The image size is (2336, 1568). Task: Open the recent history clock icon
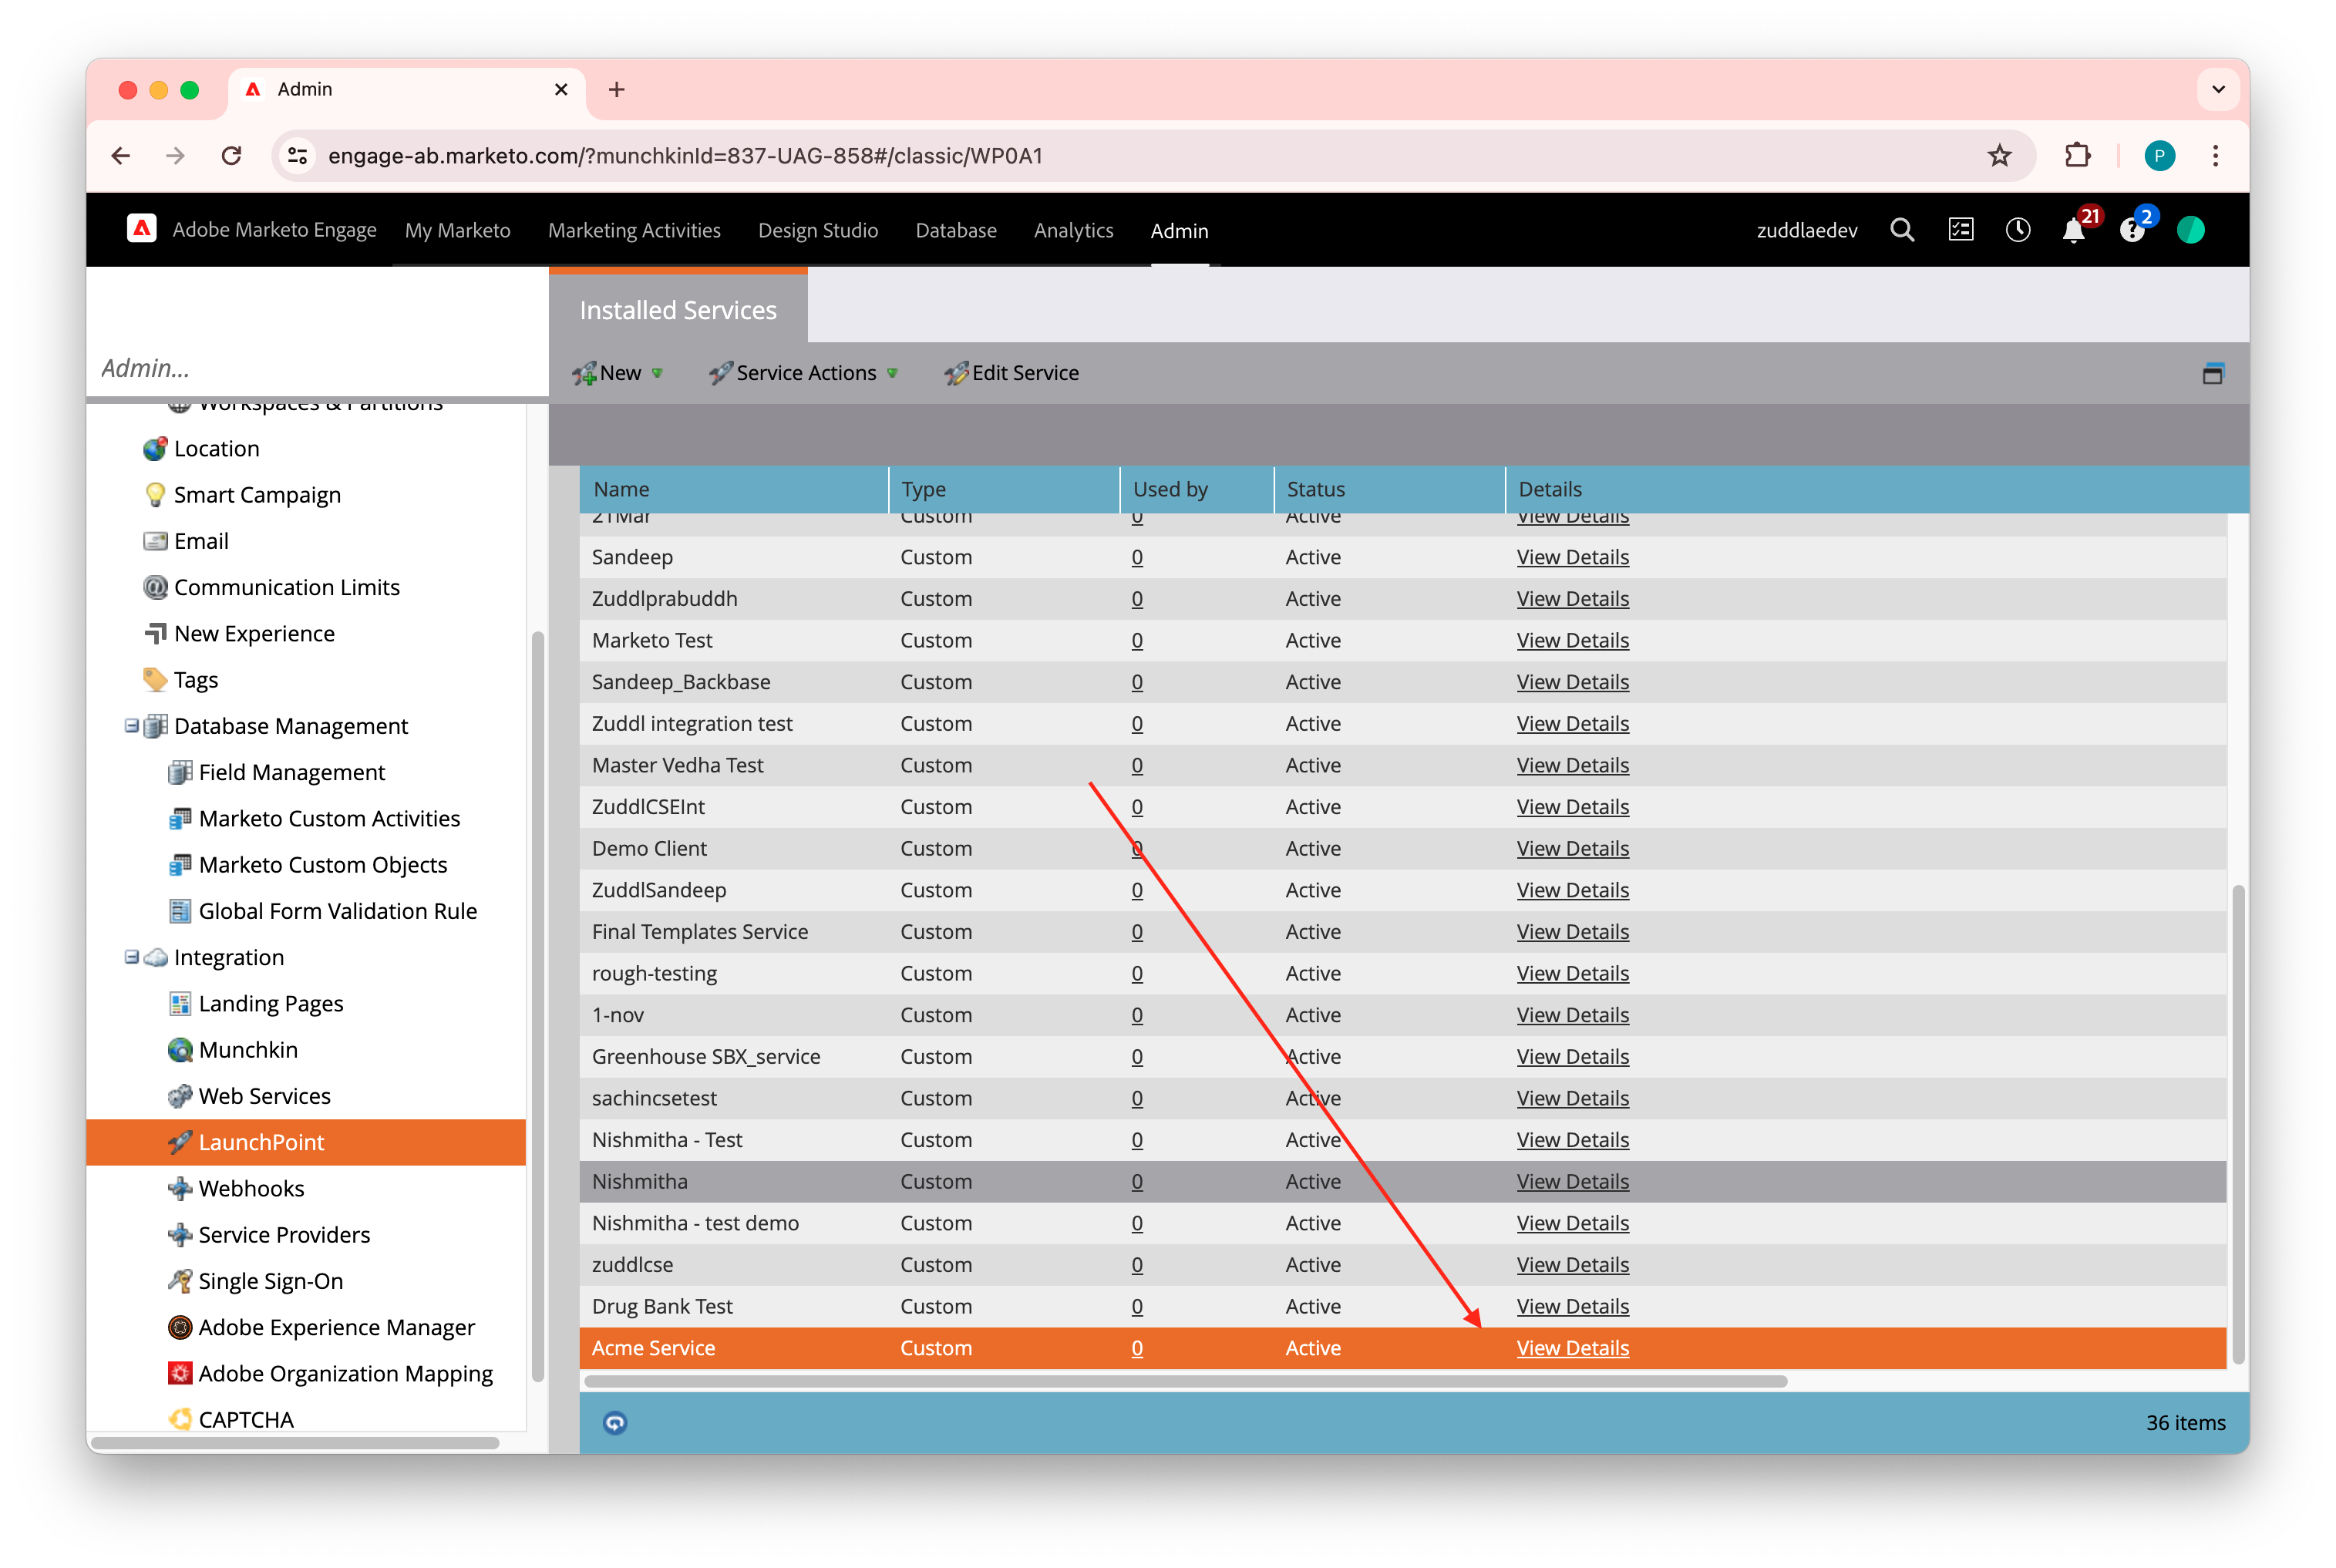(x=2017, y=231)
